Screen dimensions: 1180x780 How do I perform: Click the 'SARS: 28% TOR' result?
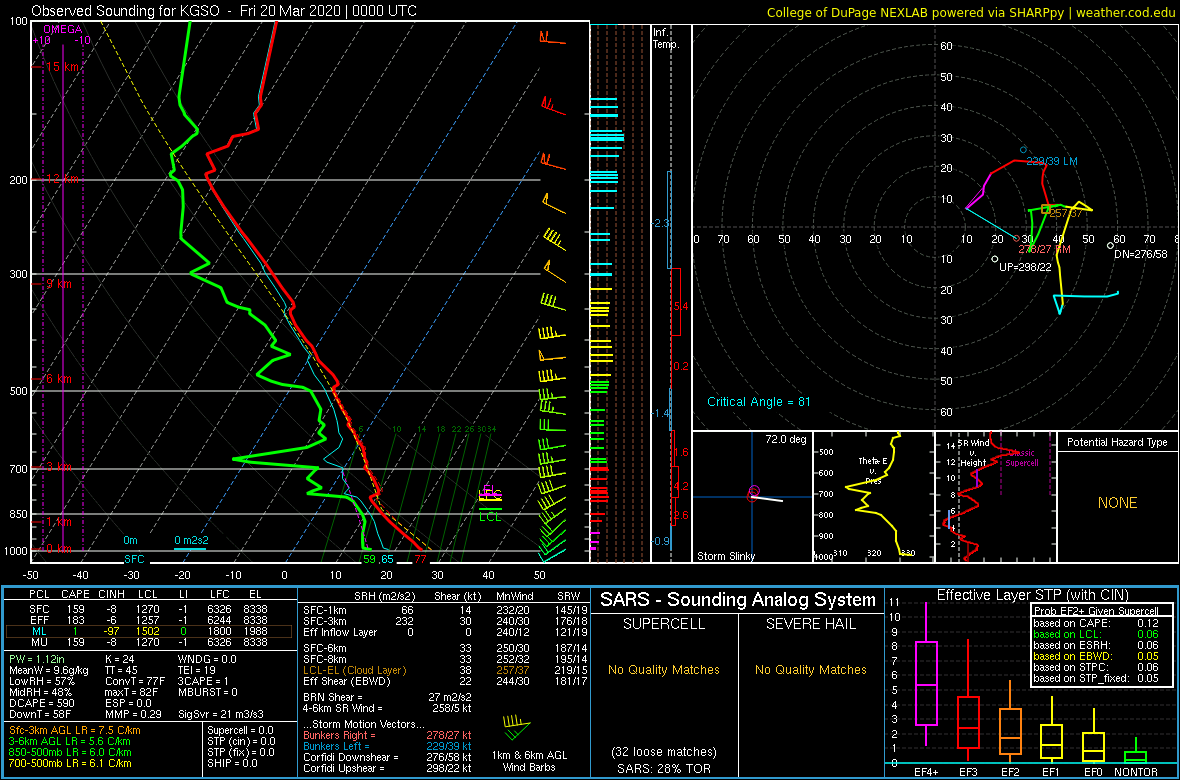[x=664, y=768]
